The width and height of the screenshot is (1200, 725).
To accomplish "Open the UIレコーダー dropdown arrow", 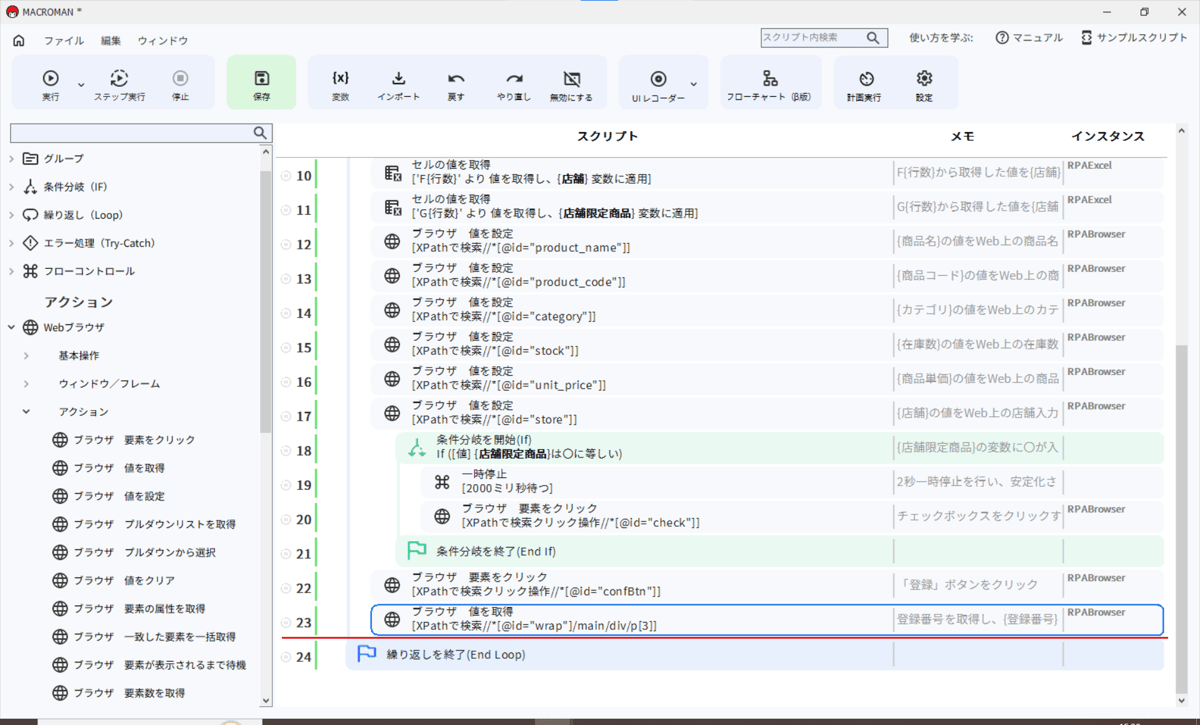I will coord(694,84).
